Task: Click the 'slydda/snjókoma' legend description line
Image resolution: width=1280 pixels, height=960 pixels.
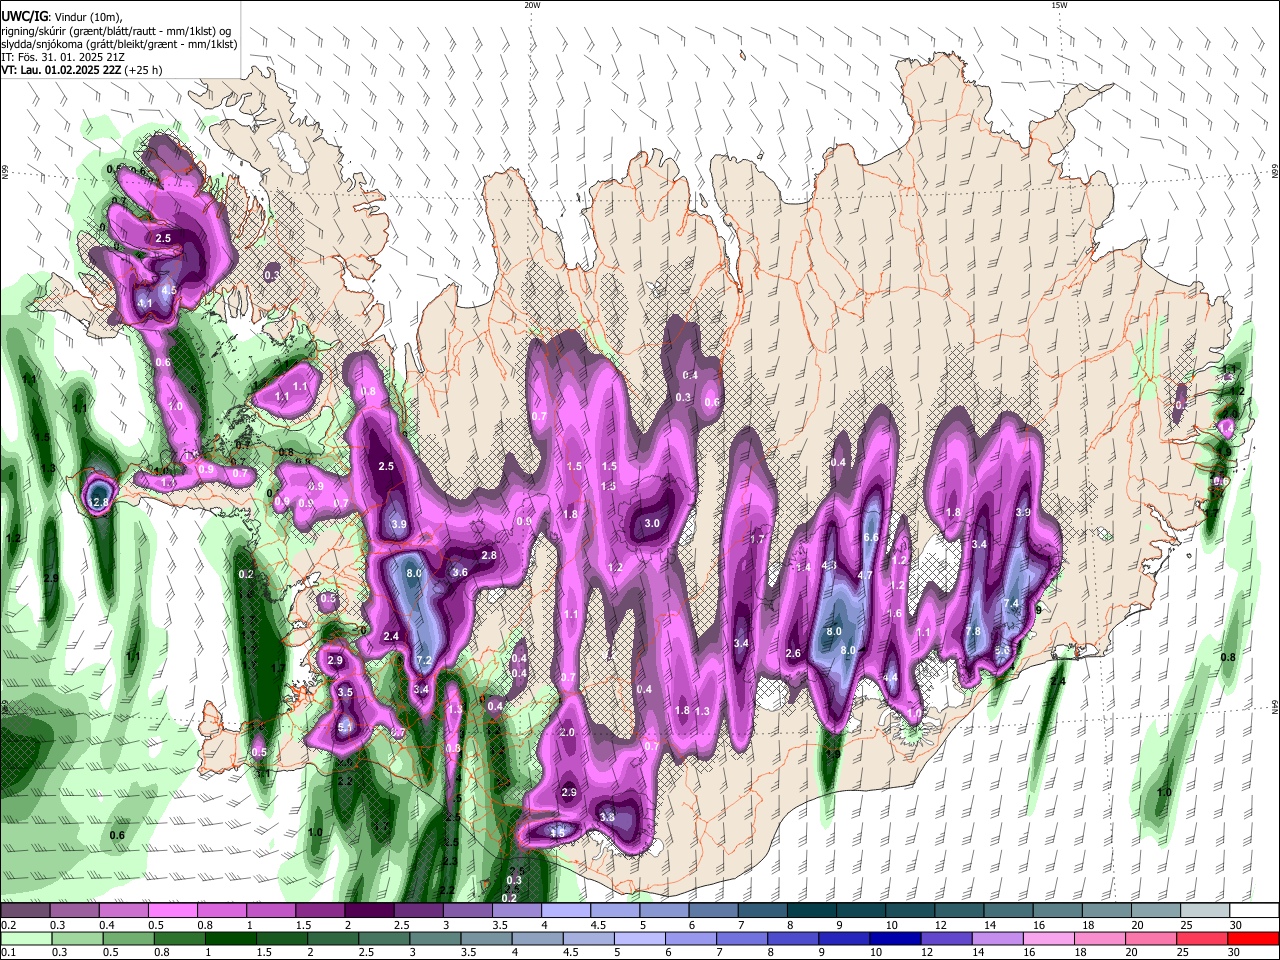Action: (x=119, y=44)
